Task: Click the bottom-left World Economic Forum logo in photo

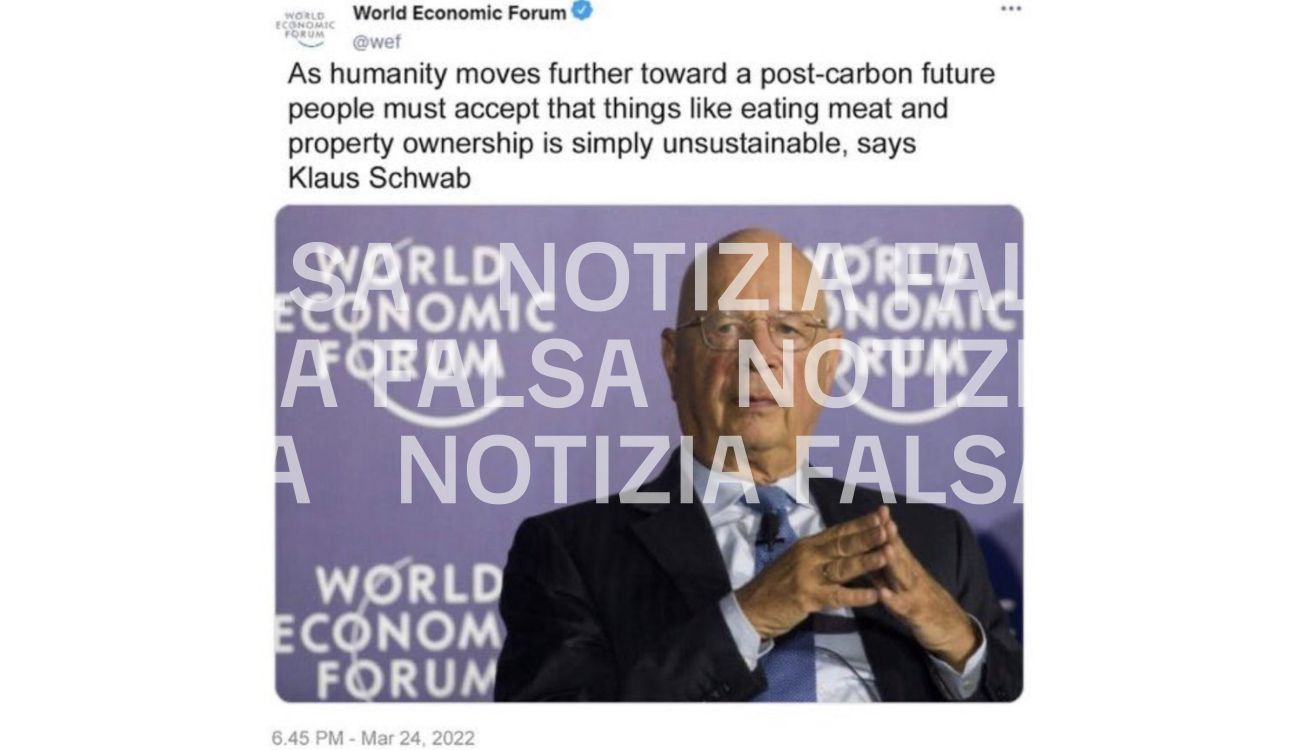Action: tap(388, 632)
